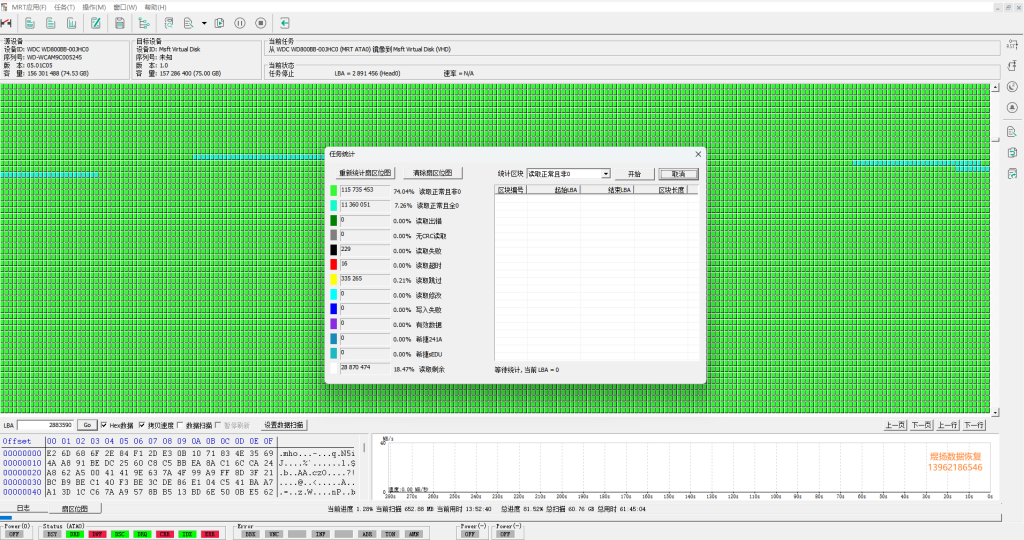Viewport: 1024px width, 540px height.
Task: Click the blue 写入失败 color swatch
Action: 334,309
